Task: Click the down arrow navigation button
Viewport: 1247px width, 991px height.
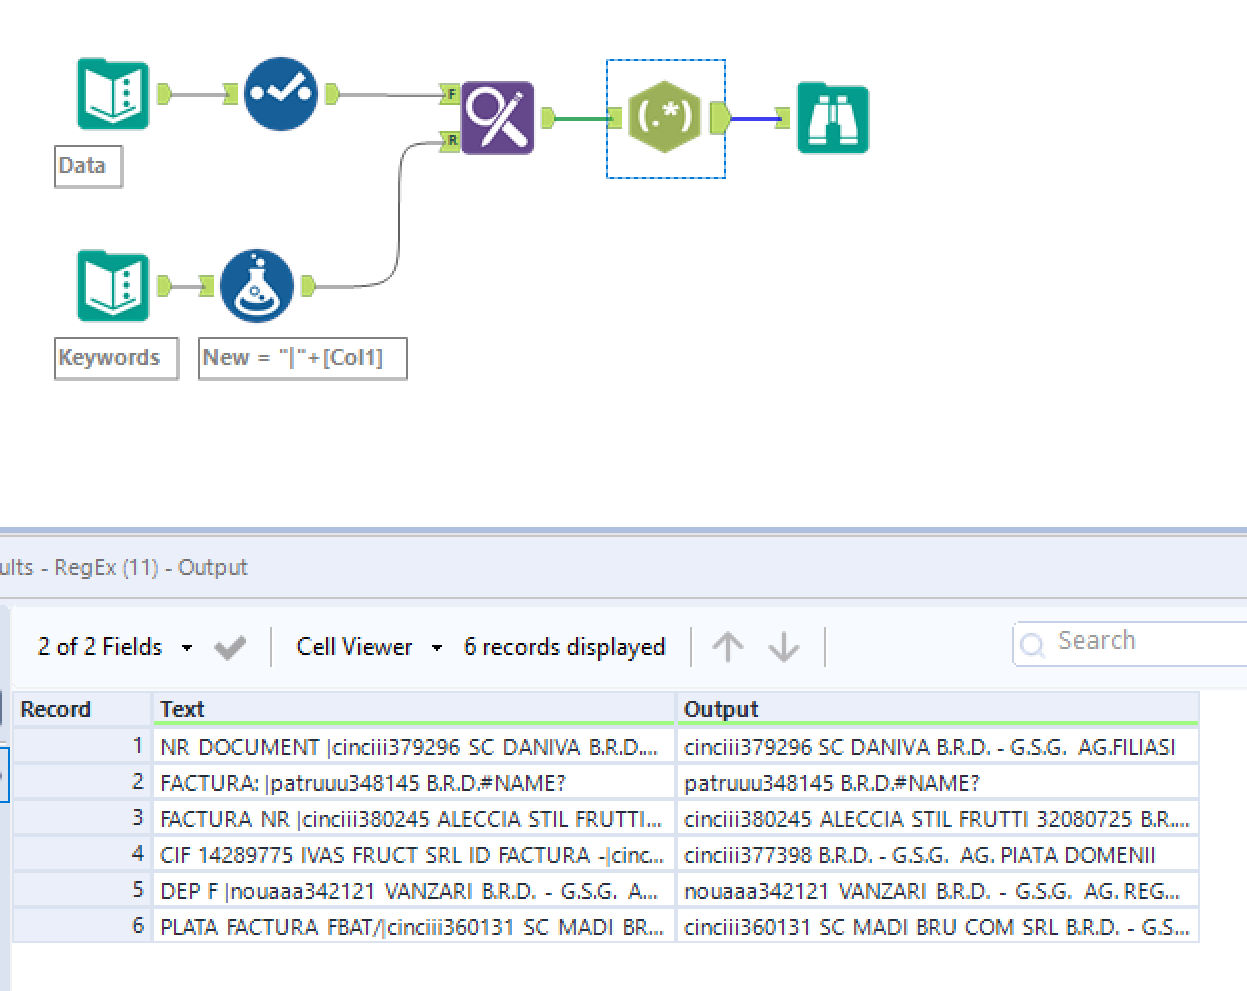Action: click(x=784, y=646)
